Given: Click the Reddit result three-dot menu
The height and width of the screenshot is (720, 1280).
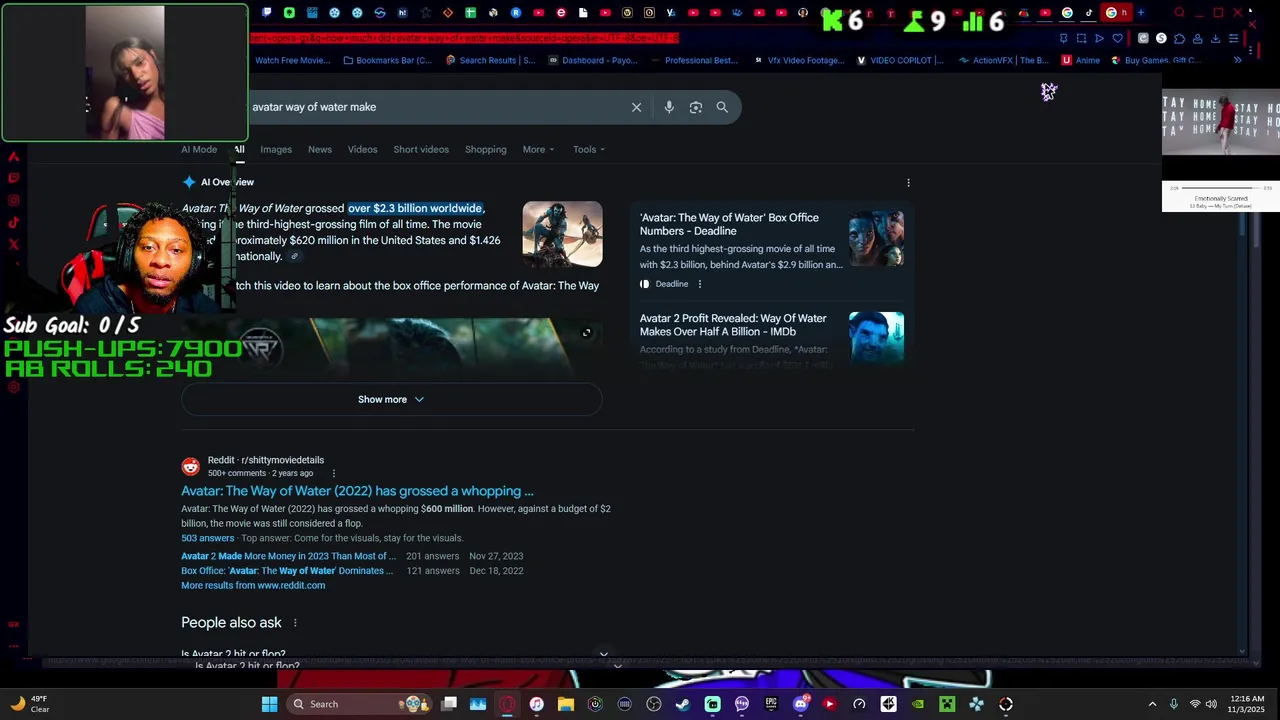Looking at the screenshot, I should (333, 473).
